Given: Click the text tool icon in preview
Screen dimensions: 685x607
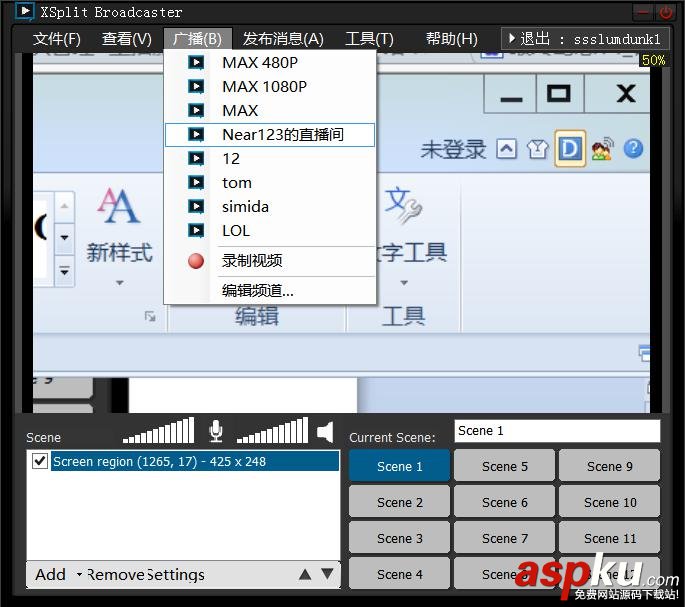Looking at the screenshot, I should pos(404,205).
